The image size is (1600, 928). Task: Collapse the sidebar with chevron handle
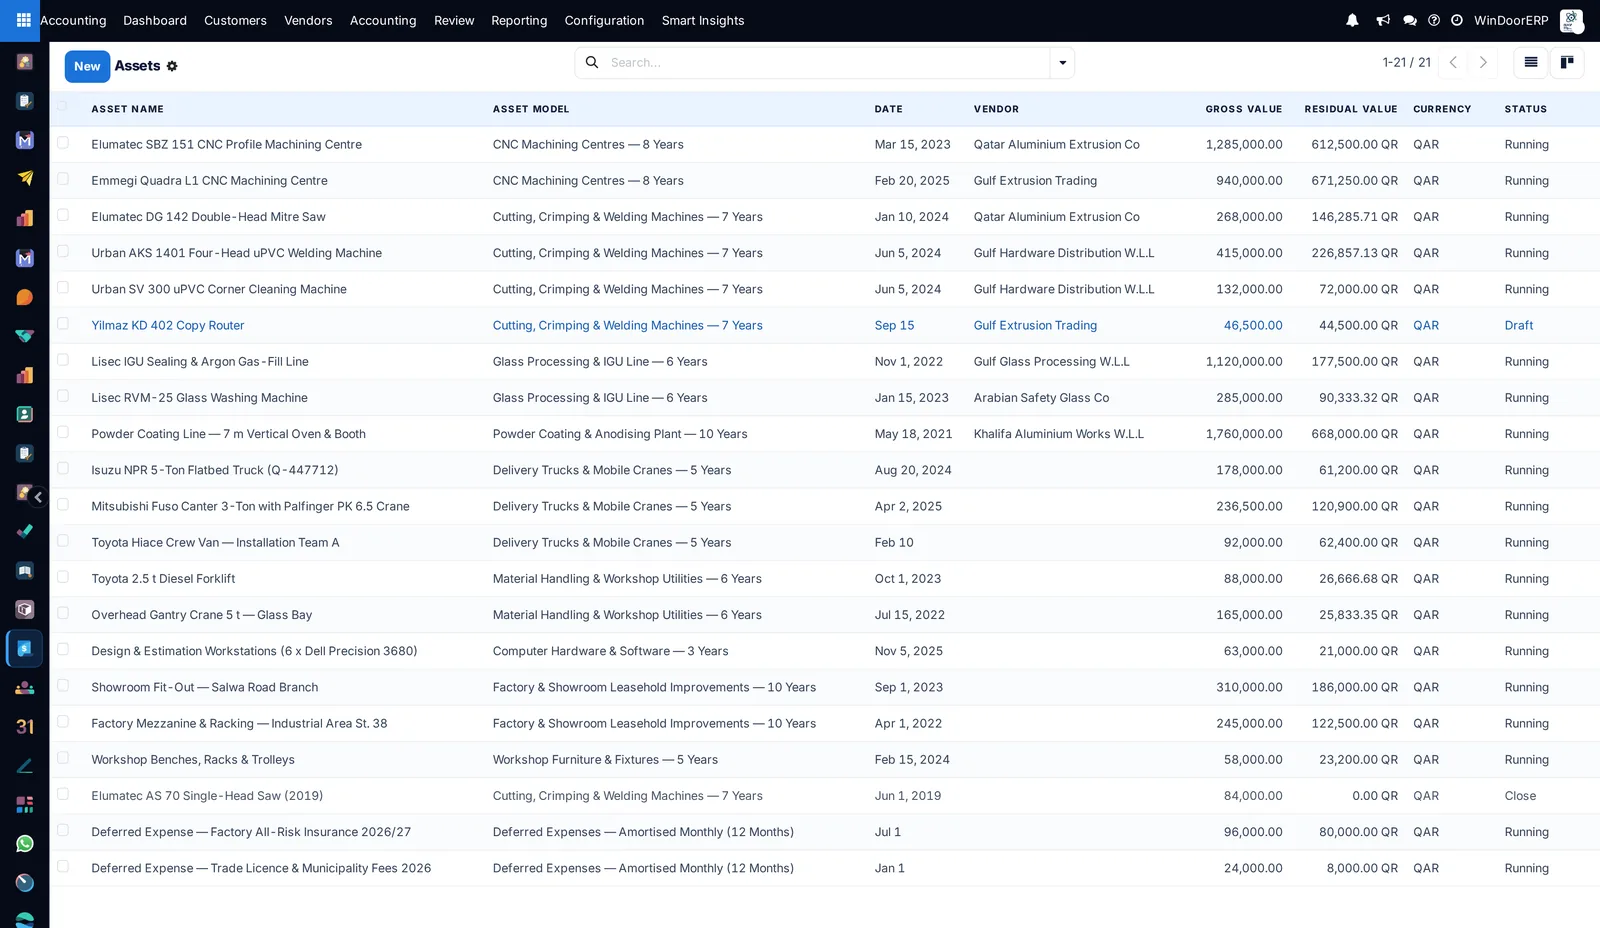pos(38,497)
